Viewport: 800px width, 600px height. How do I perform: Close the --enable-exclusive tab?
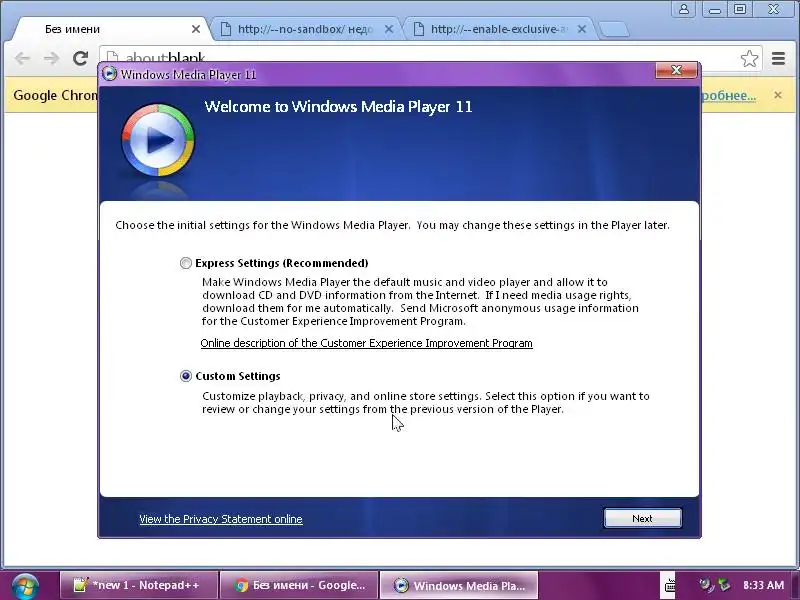582,30
